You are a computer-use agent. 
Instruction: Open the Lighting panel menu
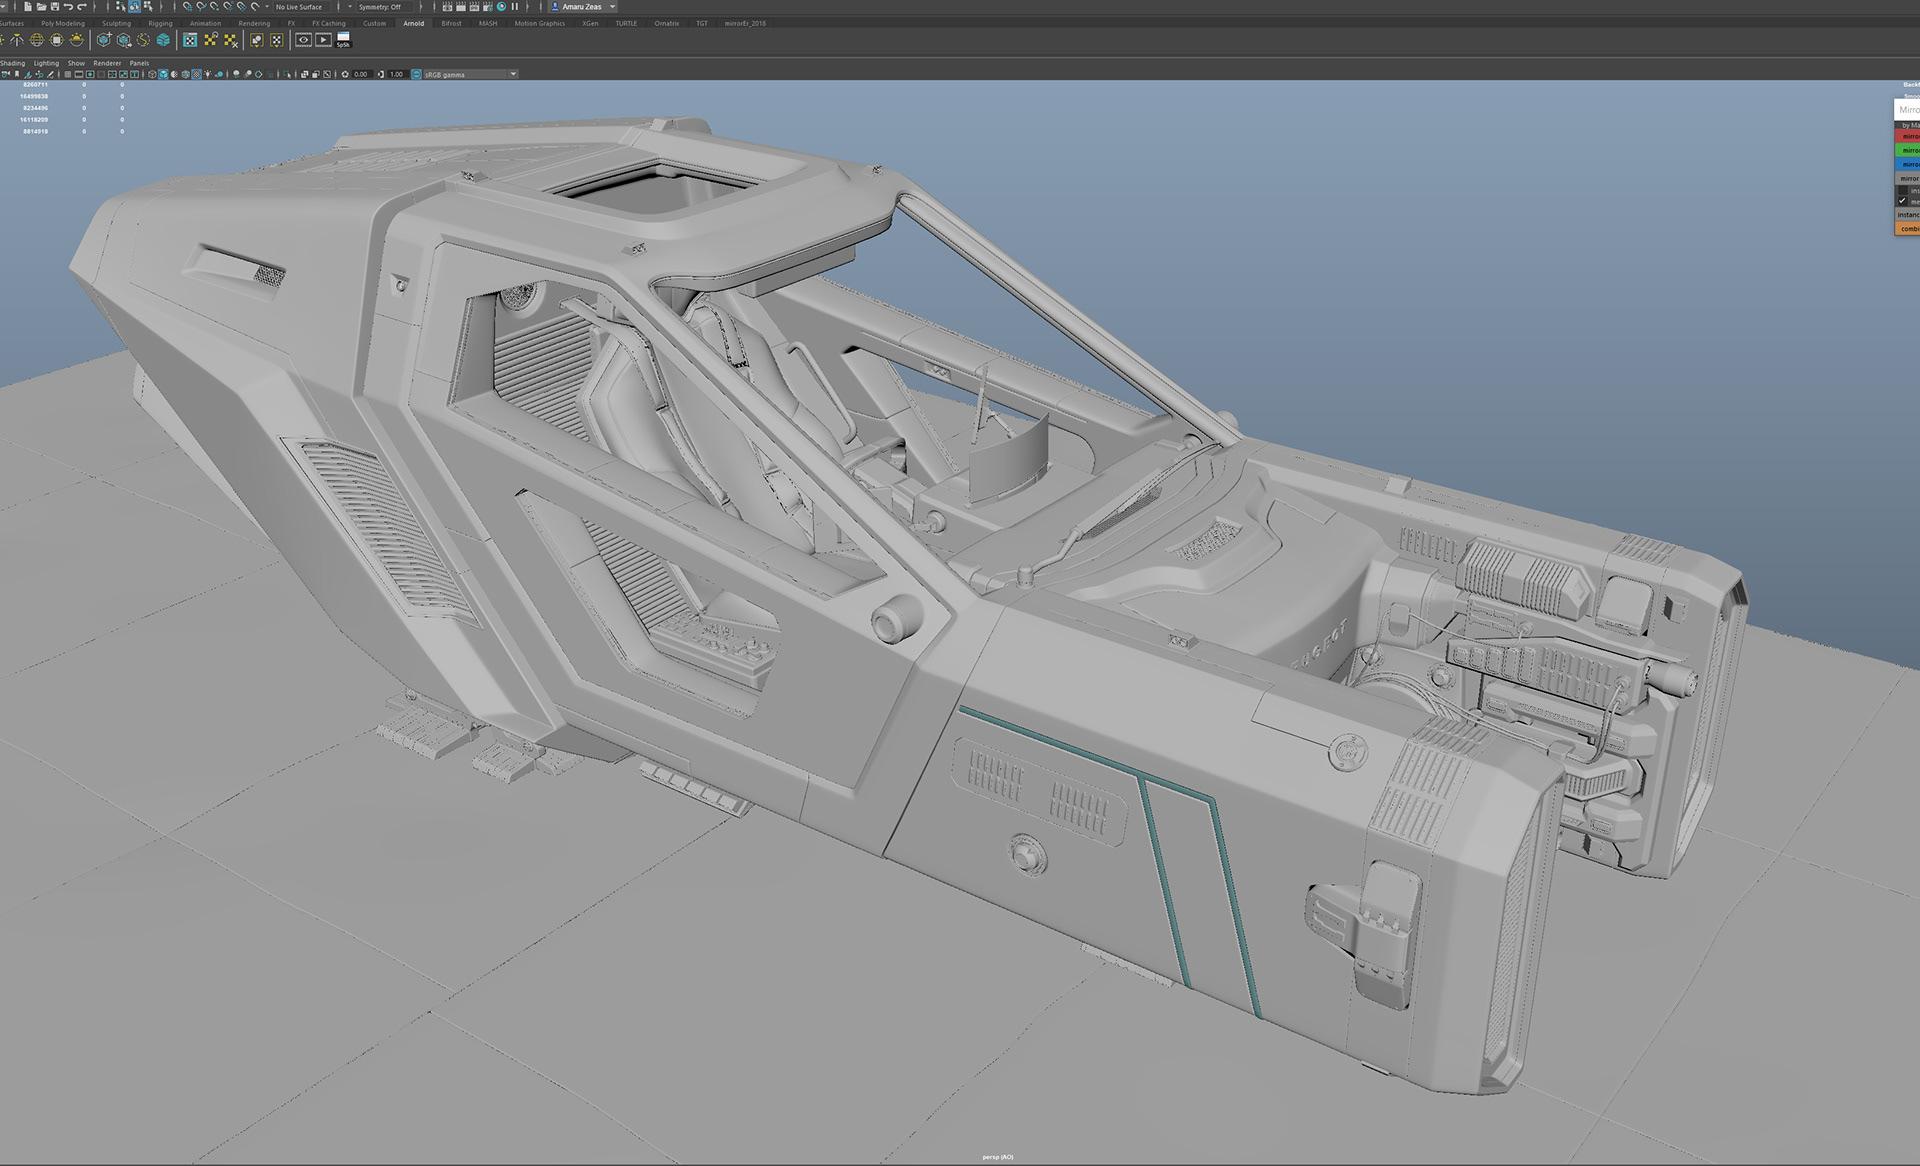(46, 63)
